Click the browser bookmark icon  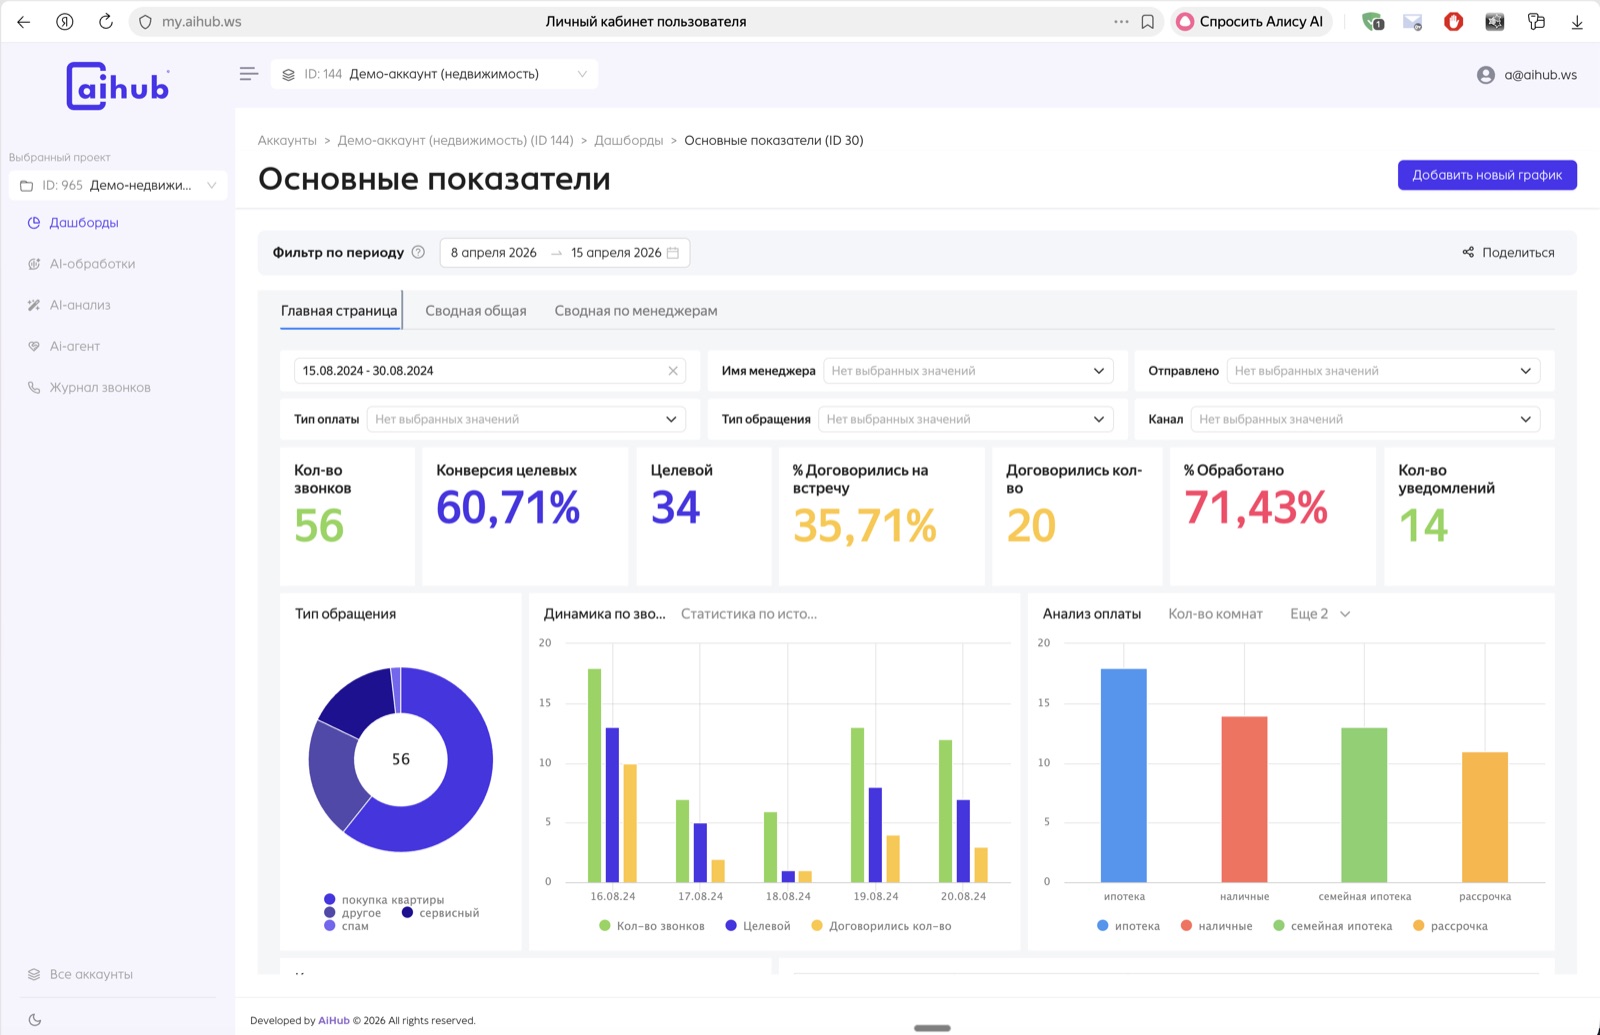coord(1148,22)
